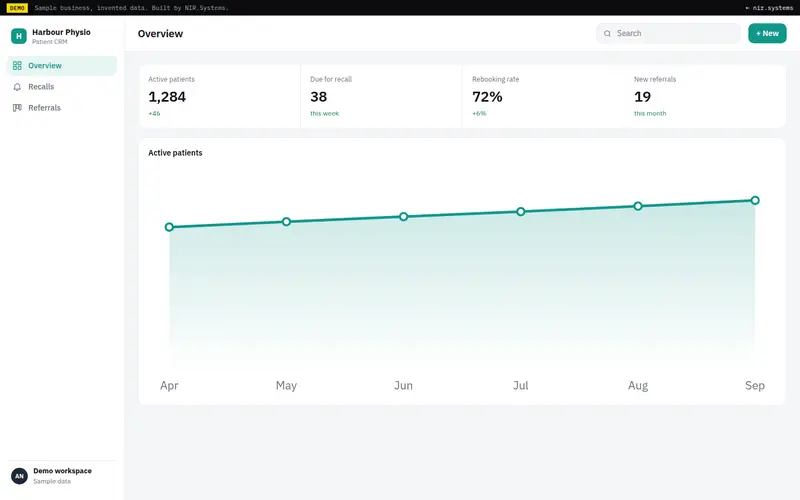Select the Aug data point on chart

click(x=638, y=206)
